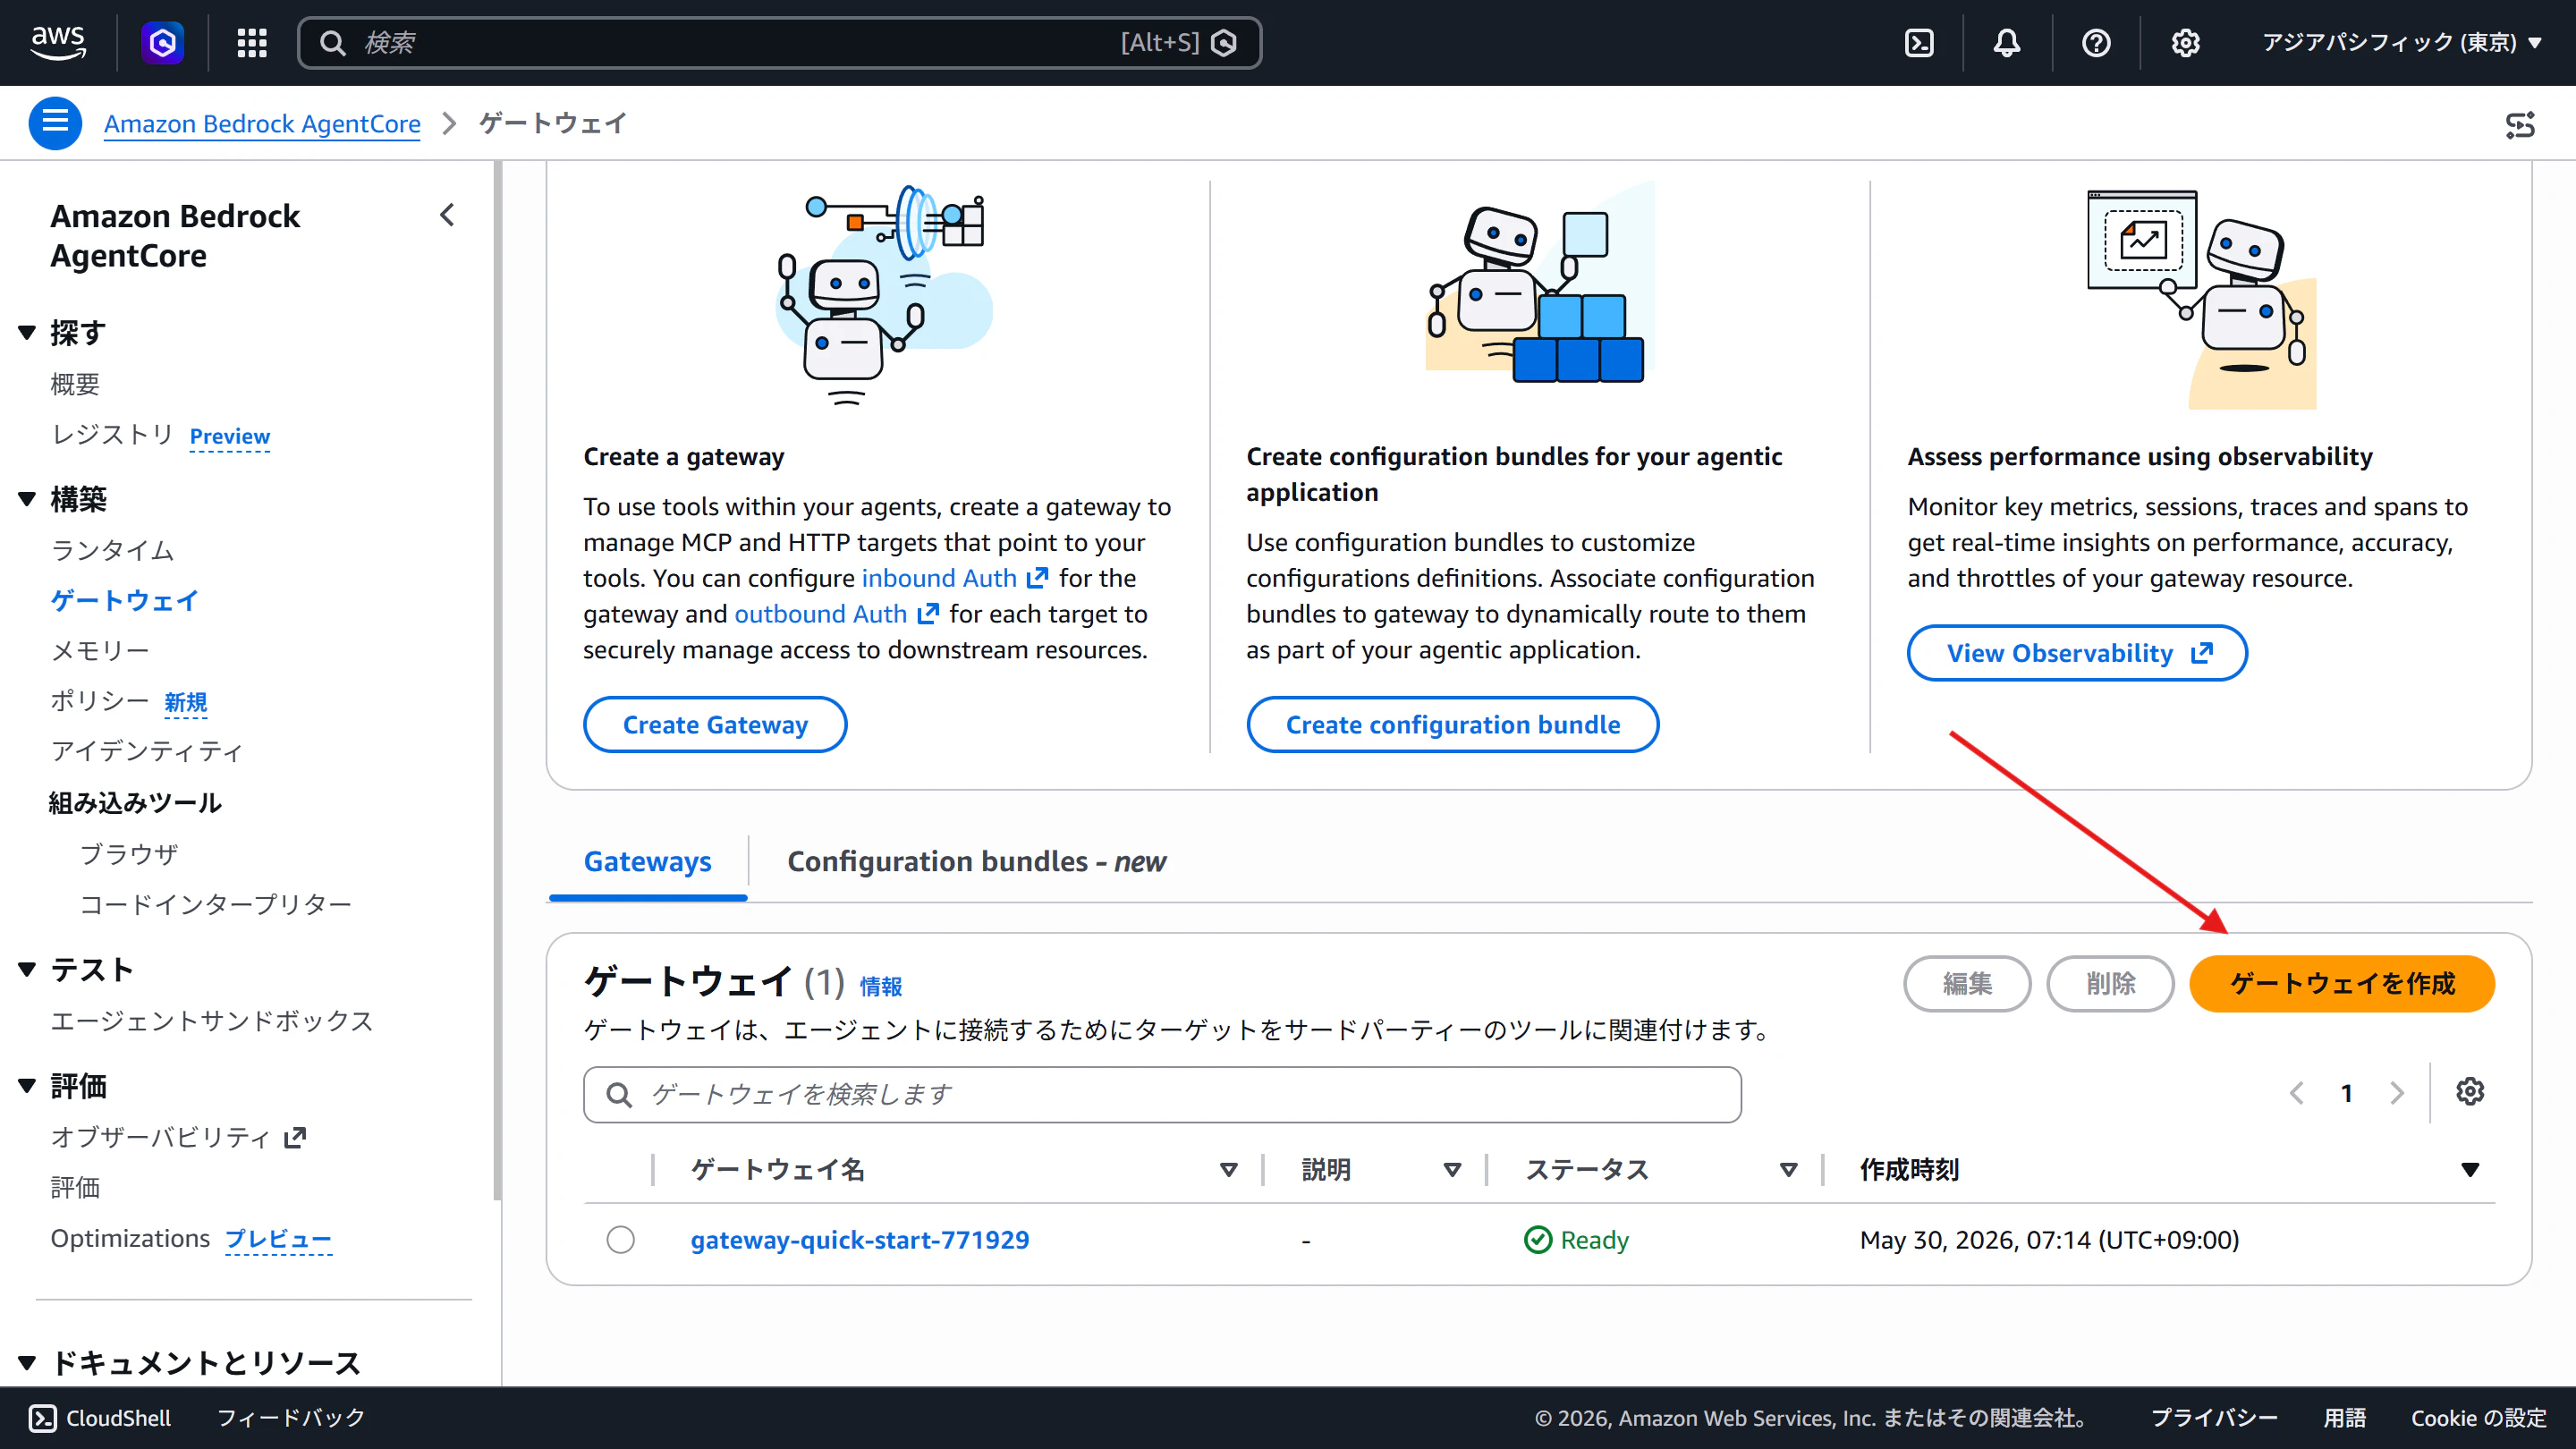The image size is (2576, 1449).
Task: Switch to Configuration bundles - new tab
Action: [x=976, y=862]
